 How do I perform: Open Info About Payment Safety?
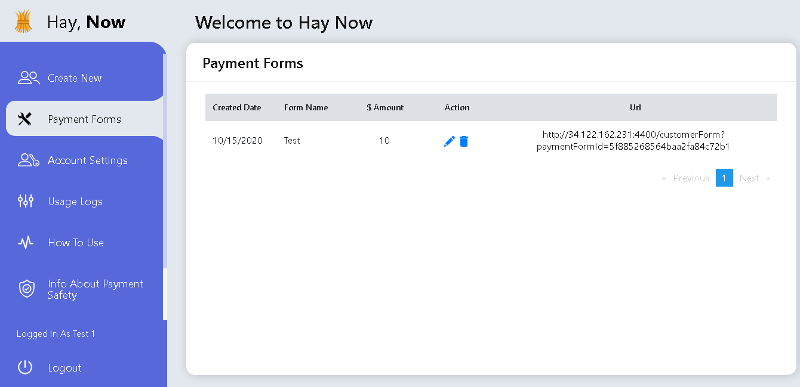(x=95, y=289)
